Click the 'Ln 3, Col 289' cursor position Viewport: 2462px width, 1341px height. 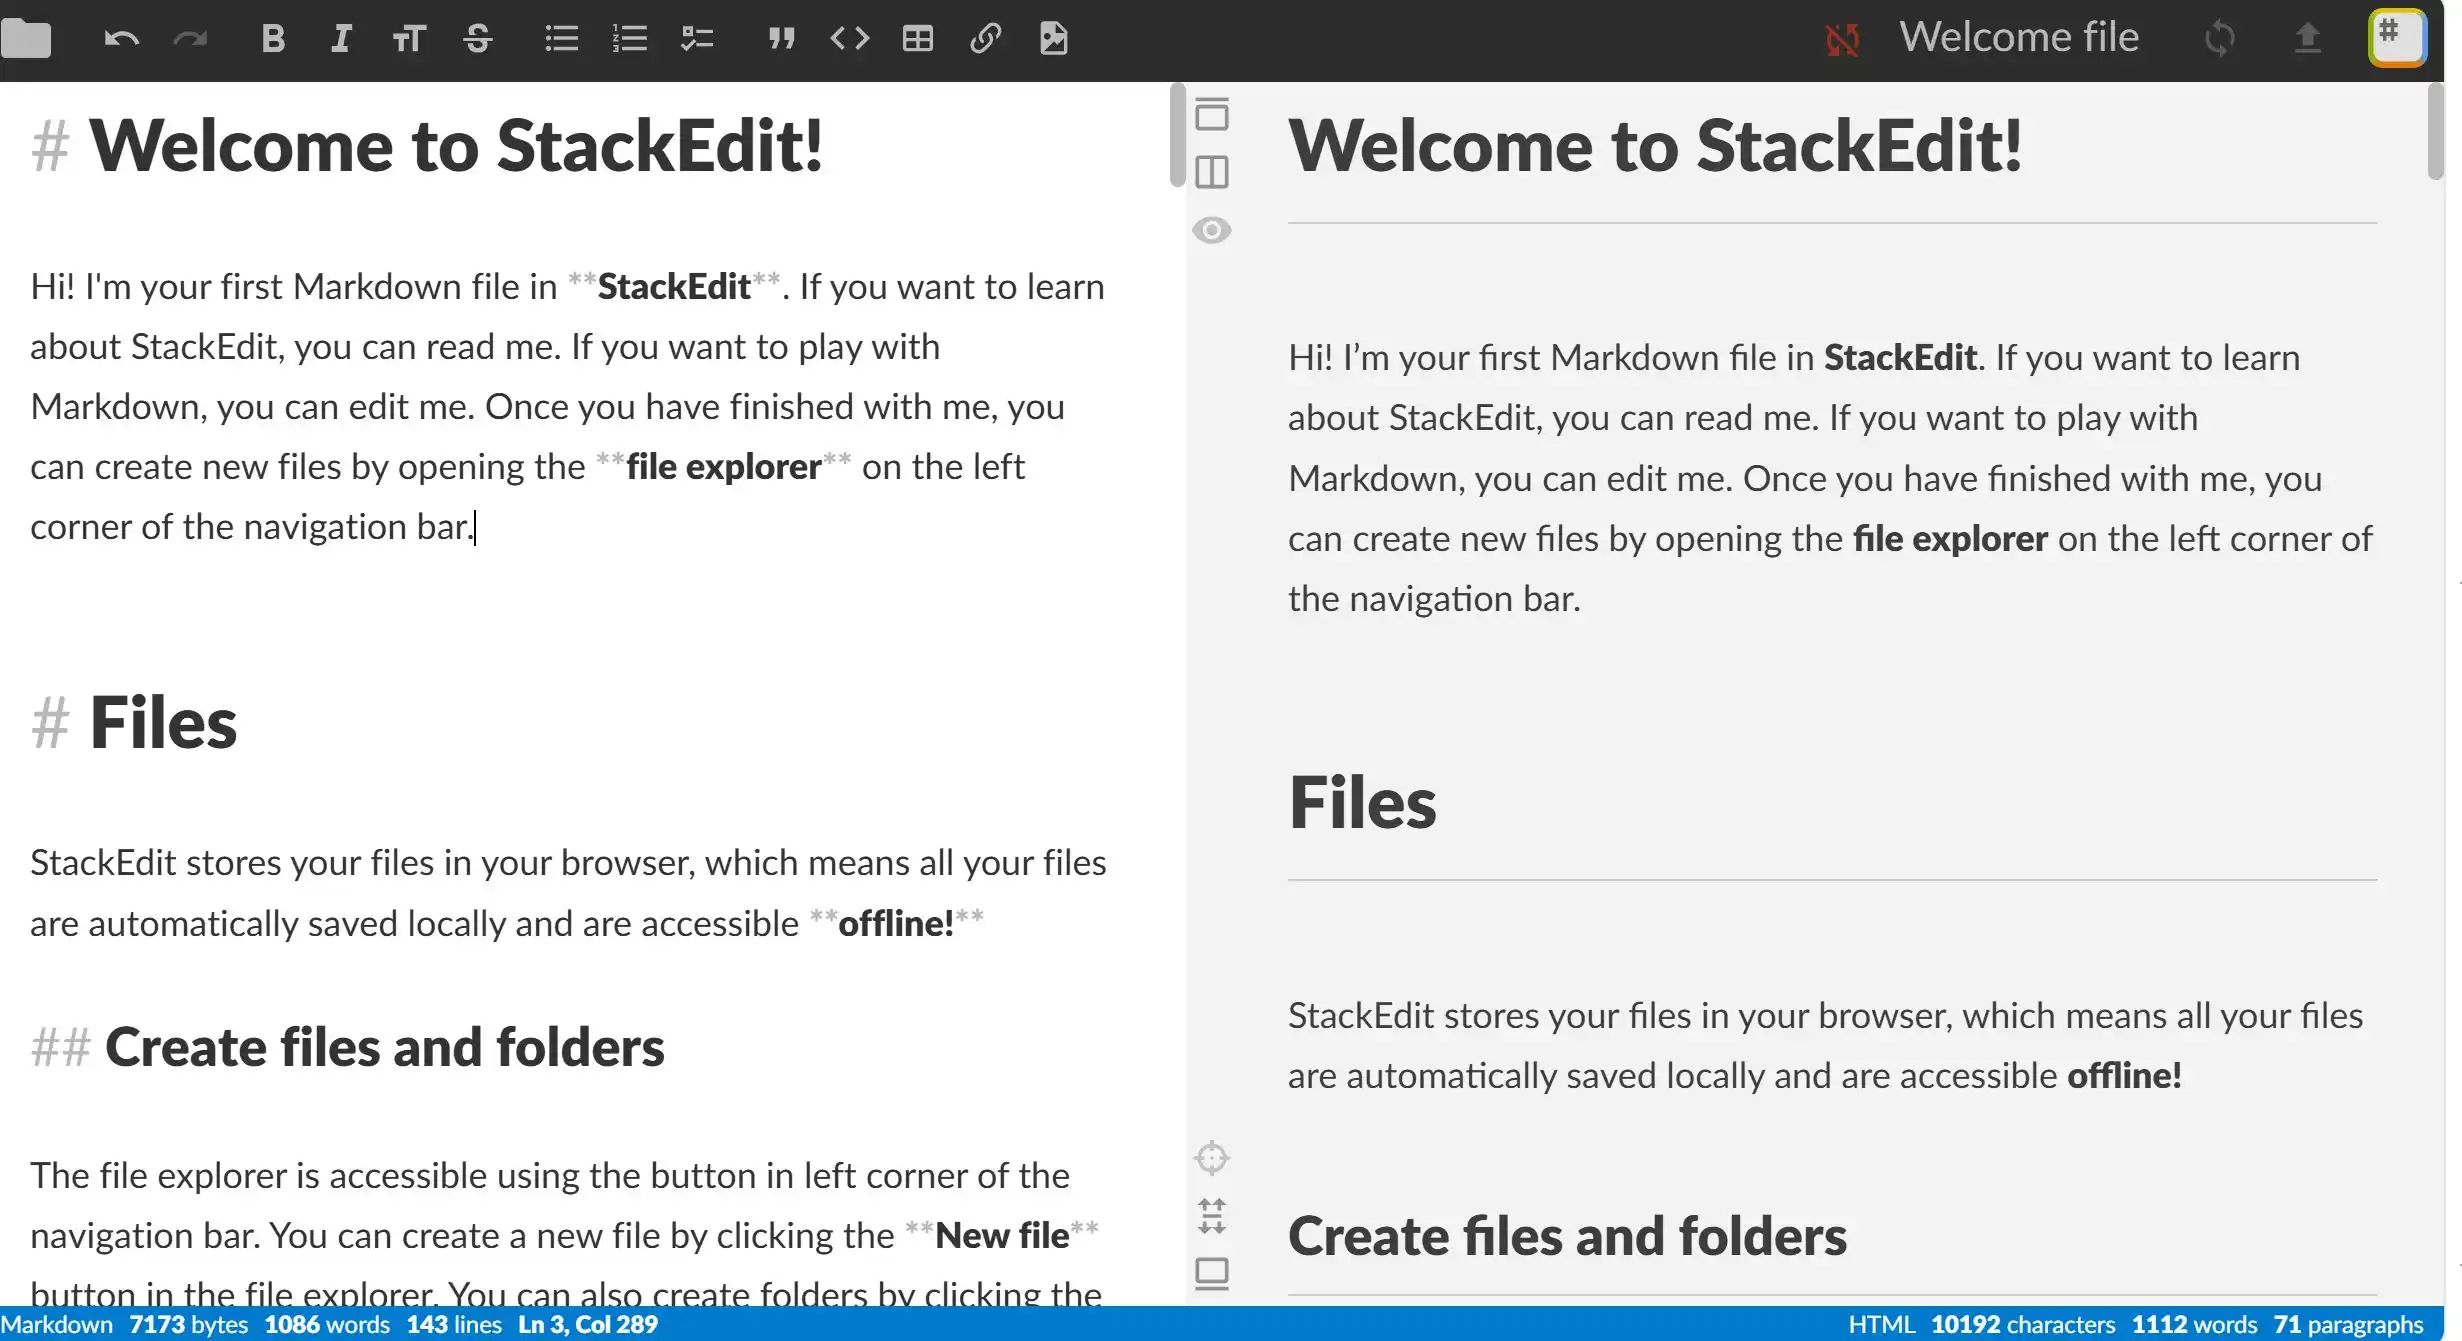click(588, 1324)
